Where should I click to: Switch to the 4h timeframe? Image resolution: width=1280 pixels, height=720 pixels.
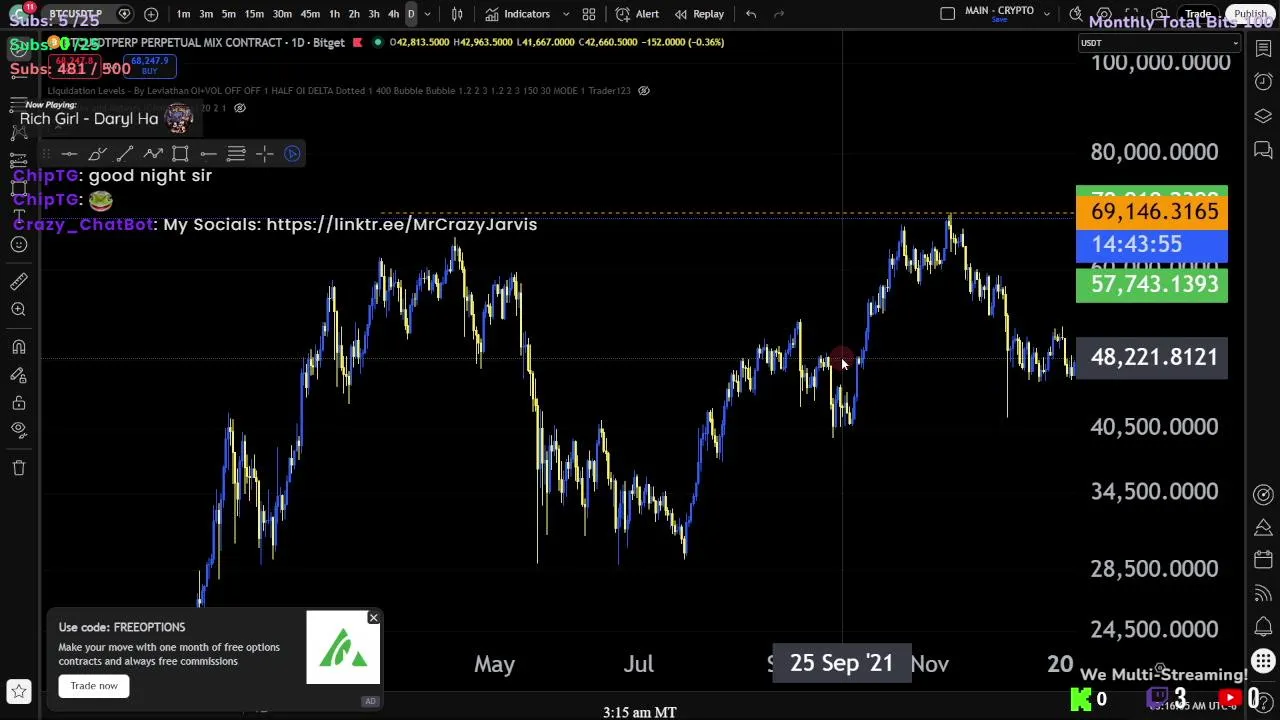tap(394, 14)
